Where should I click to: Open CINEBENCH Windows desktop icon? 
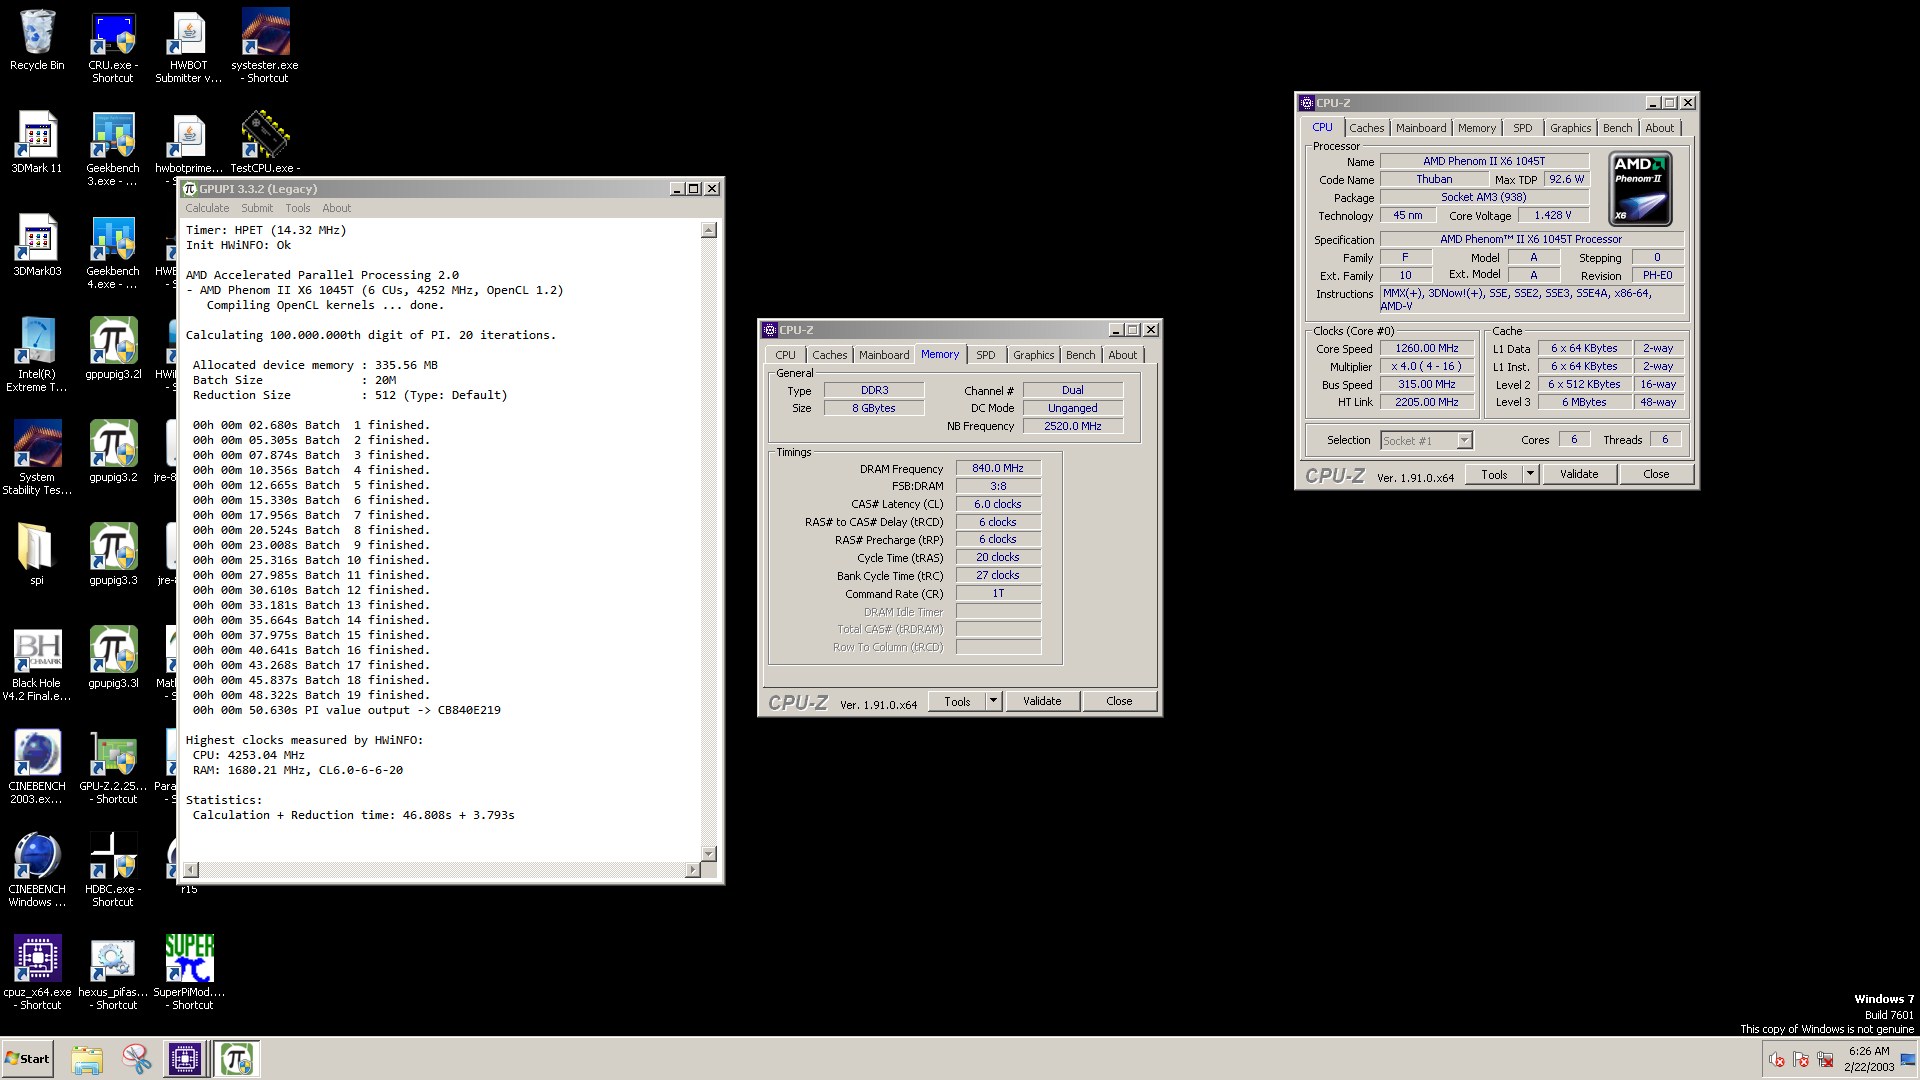click(x=37, y=869)
